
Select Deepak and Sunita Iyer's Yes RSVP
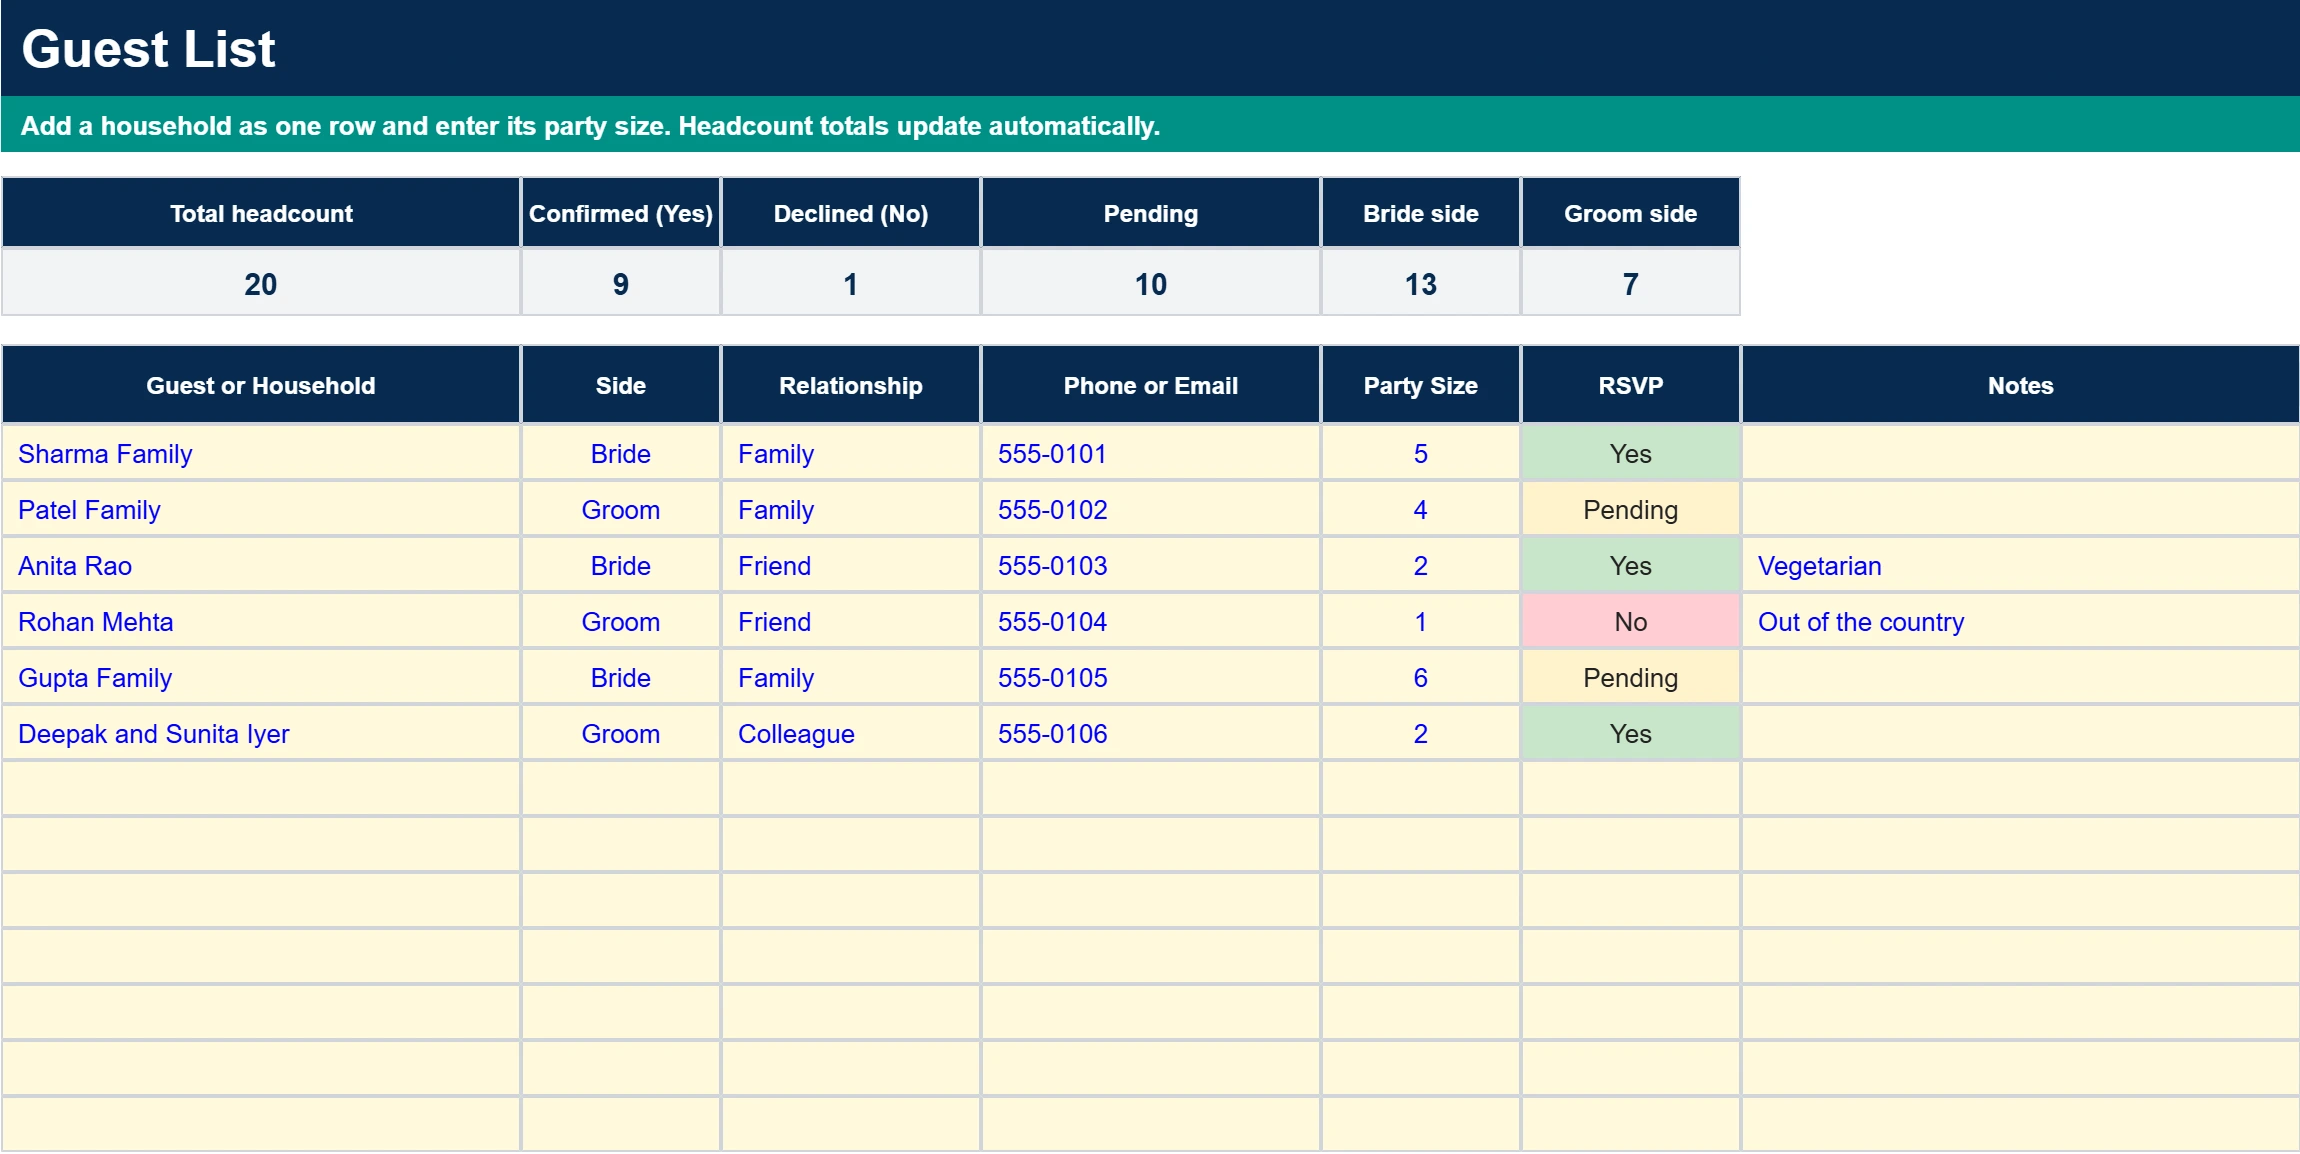(1631, 733)
